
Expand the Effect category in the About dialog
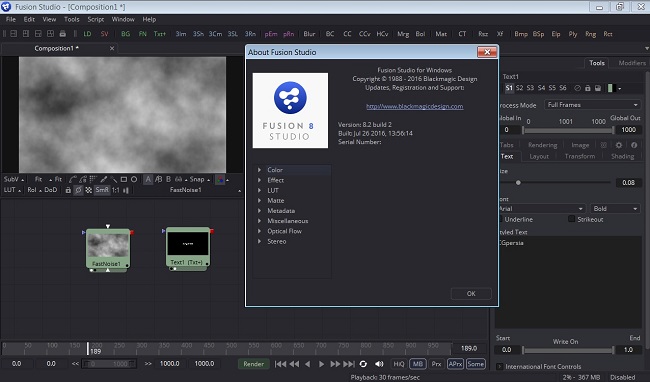point(259,180)
